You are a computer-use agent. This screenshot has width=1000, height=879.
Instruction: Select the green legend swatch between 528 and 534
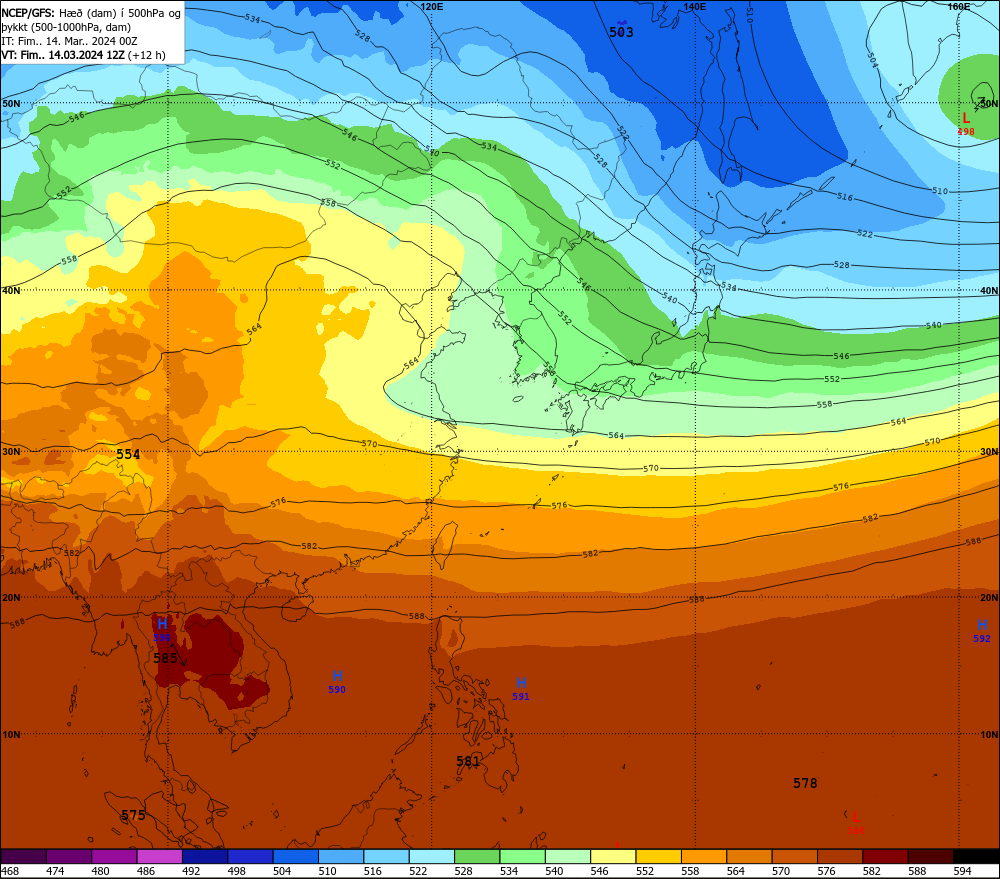477,856
